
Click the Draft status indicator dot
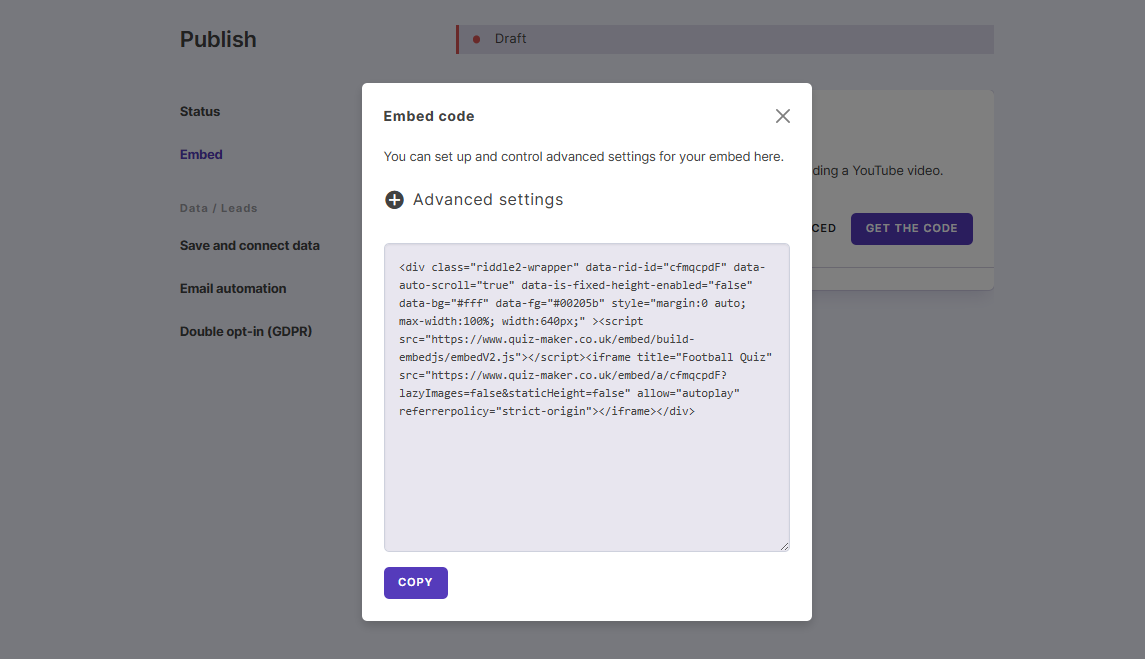pyautogui.click(x=475, y=38)
